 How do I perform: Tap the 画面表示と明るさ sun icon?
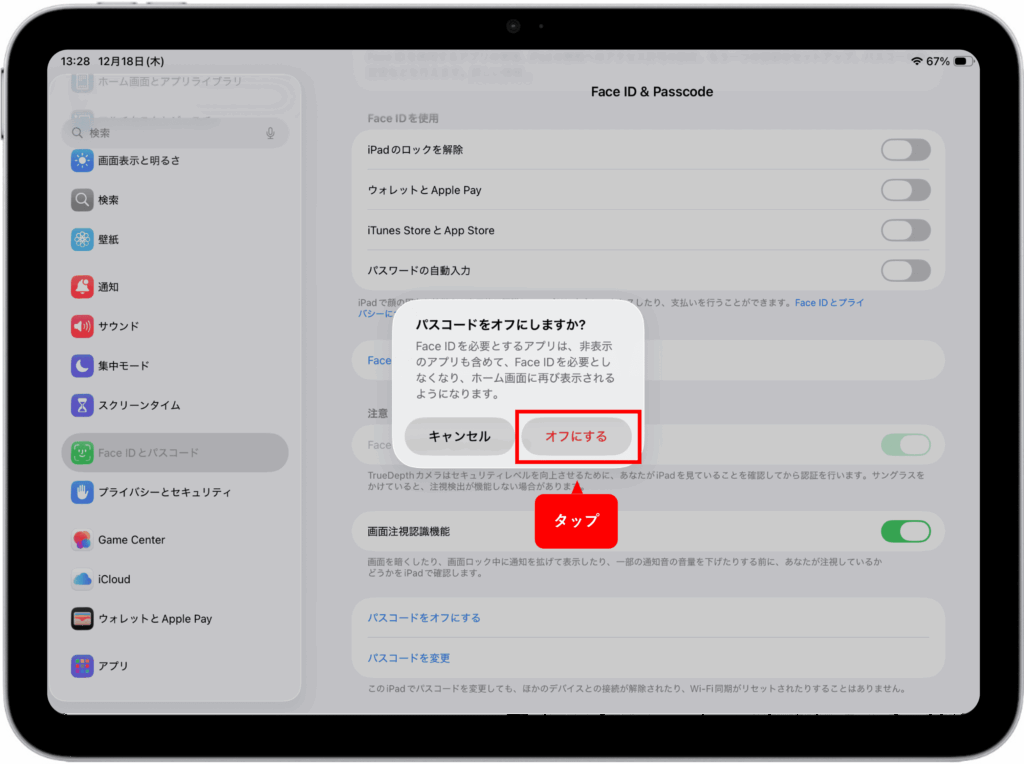pos(82,160)
